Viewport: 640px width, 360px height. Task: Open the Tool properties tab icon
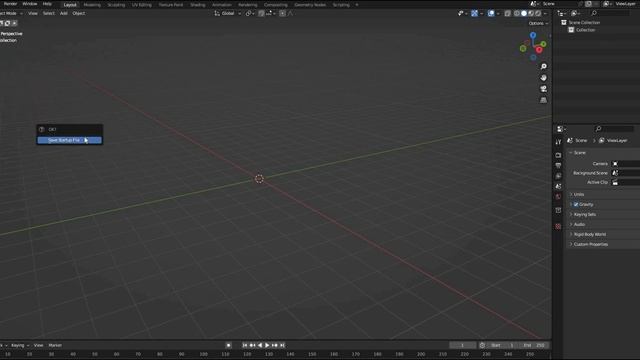coord(558,142)
